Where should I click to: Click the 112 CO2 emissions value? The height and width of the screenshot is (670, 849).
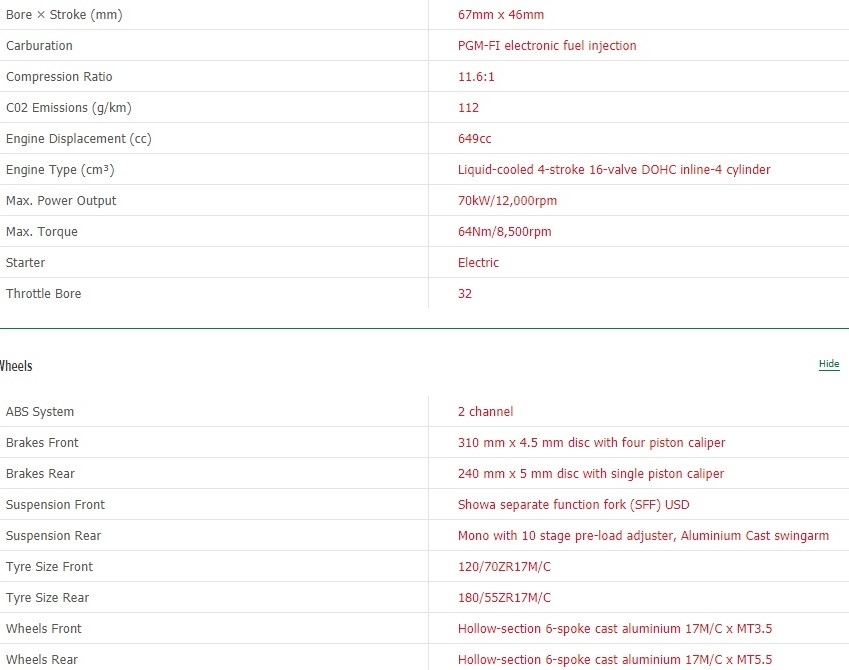pos(468,108)
